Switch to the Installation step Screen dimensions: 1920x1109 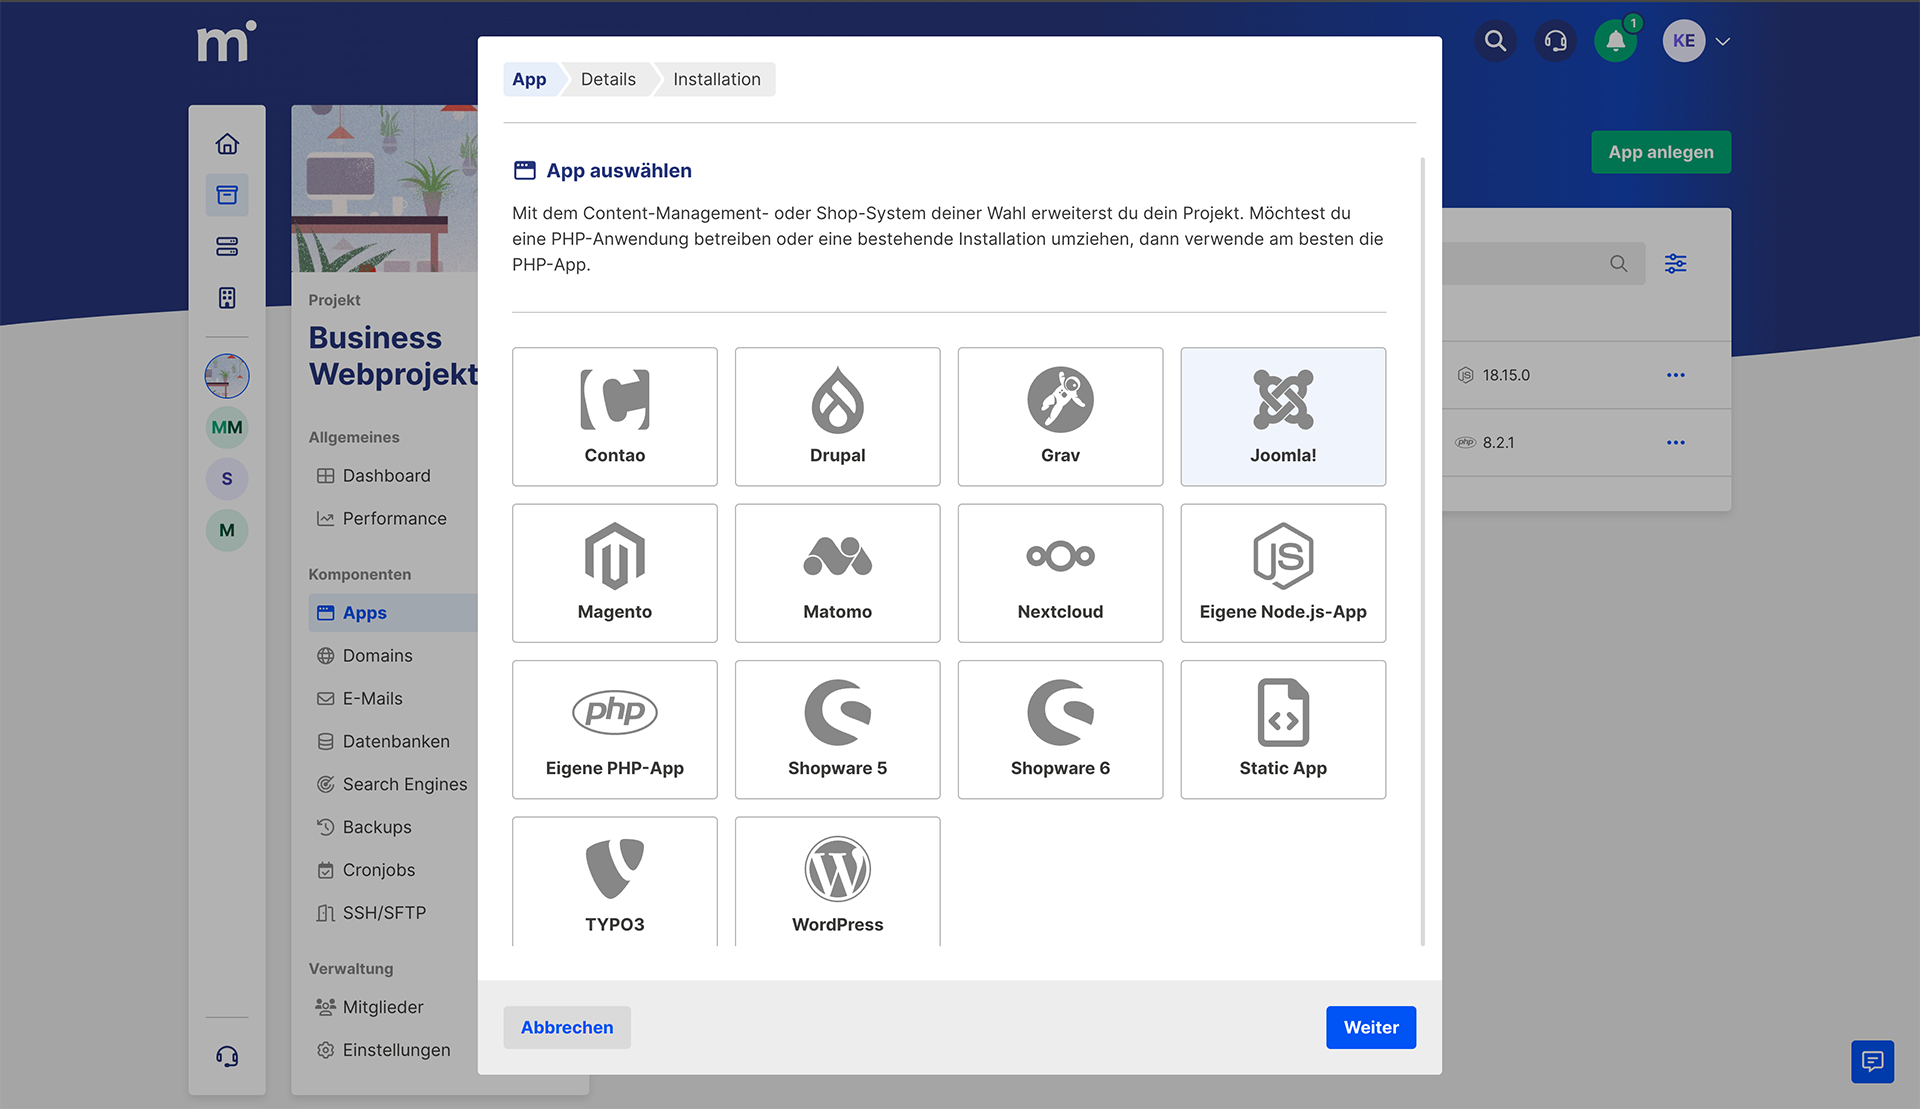click(x=715, y=79)
